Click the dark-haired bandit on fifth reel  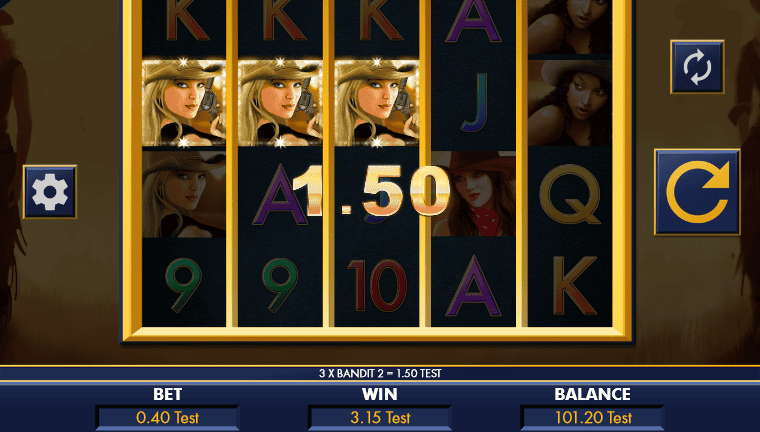click(570, 102)
